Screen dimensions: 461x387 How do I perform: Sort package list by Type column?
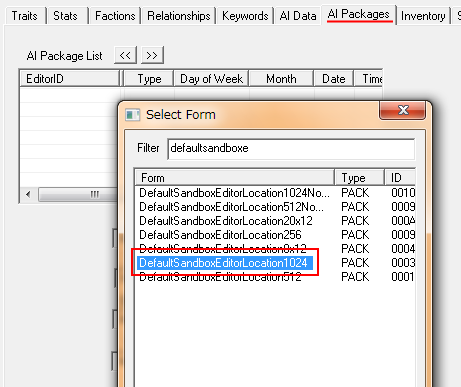click(149, 79)
